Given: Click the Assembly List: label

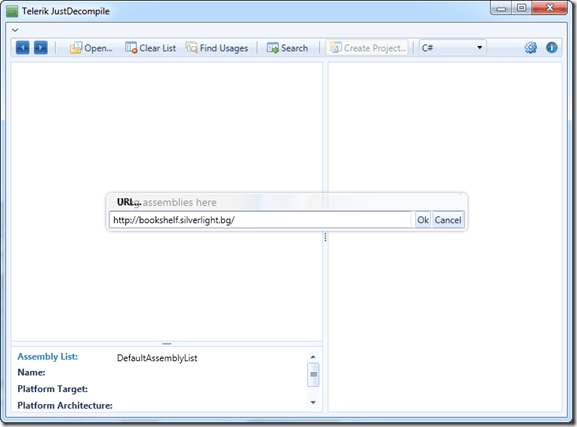Looking at the screenshot, I should pyautogui.click(x=48, y=357).
